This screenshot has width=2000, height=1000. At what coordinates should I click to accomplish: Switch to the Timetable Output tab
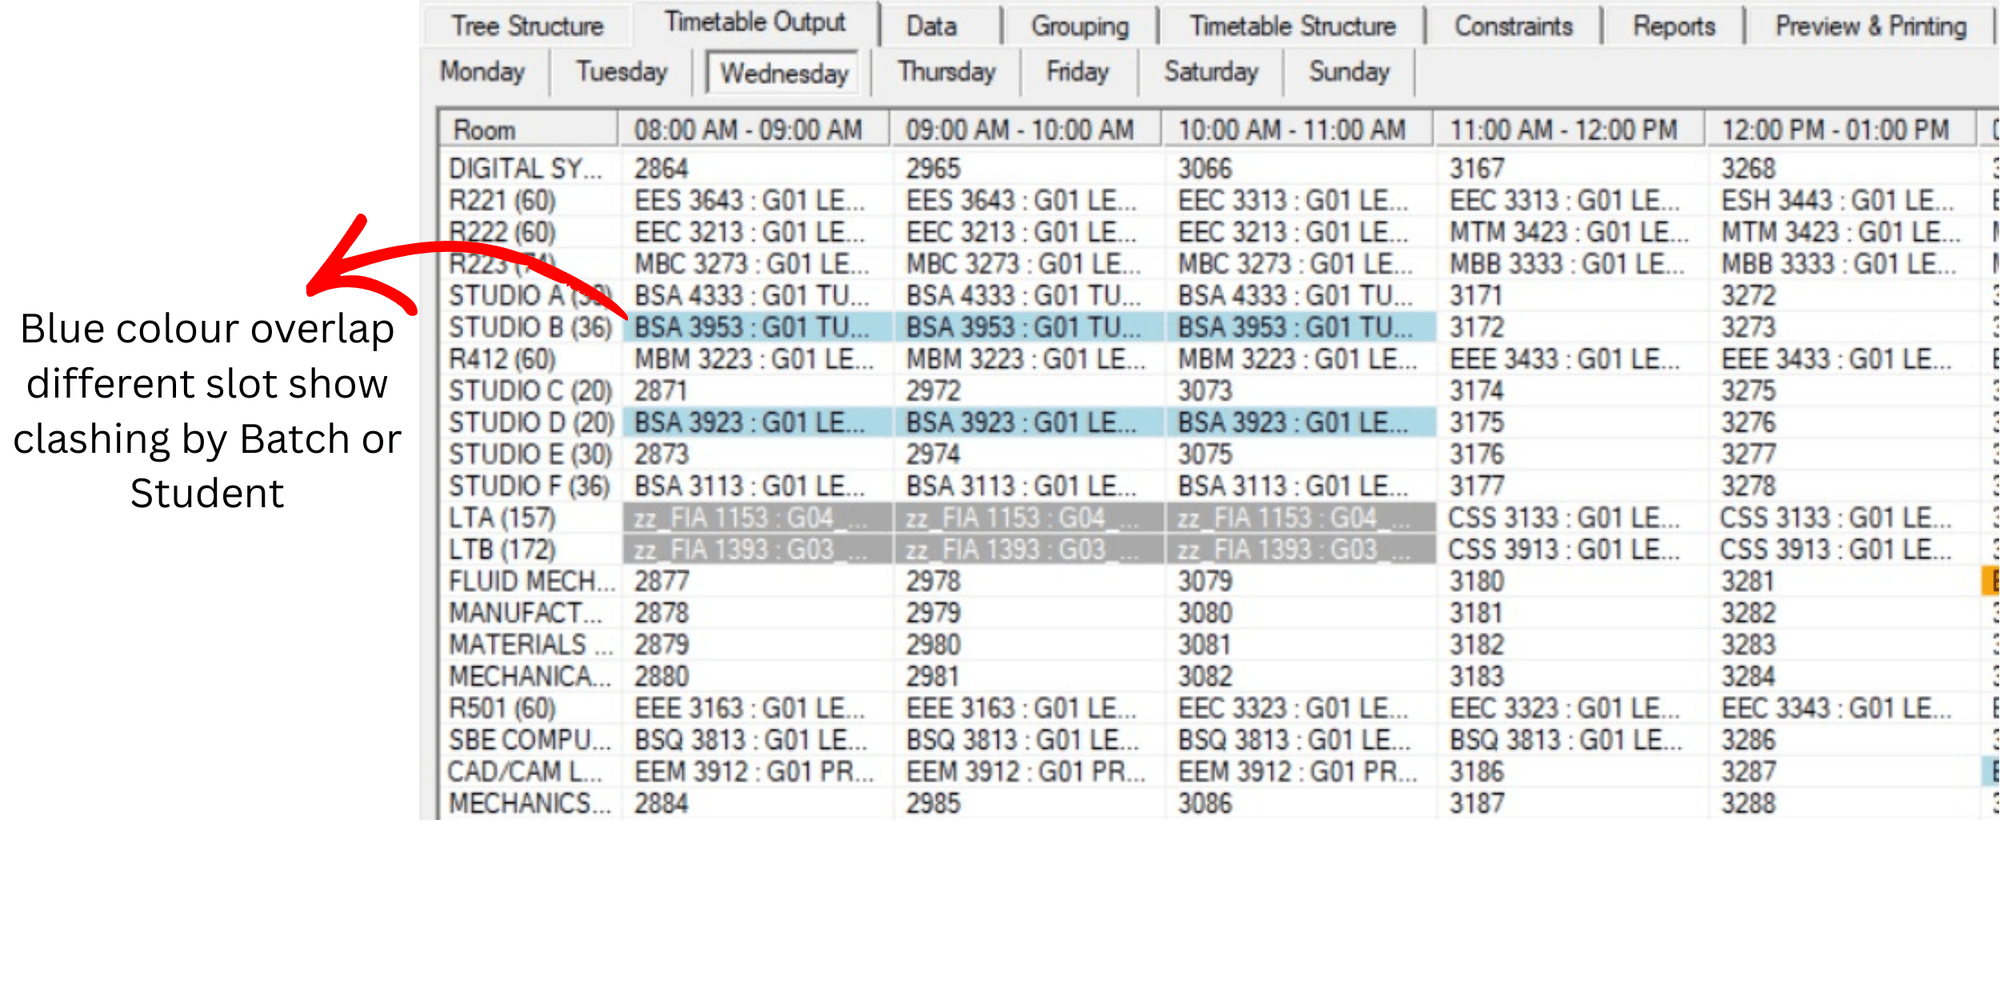[x=756, y=23]
